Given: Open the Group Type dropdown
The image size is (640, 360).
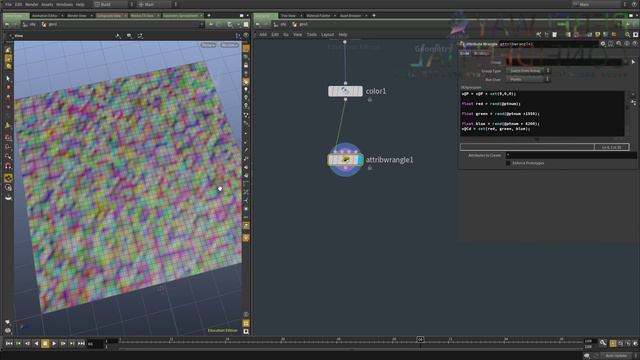Looking at the screenshot, I should point(528,71).
